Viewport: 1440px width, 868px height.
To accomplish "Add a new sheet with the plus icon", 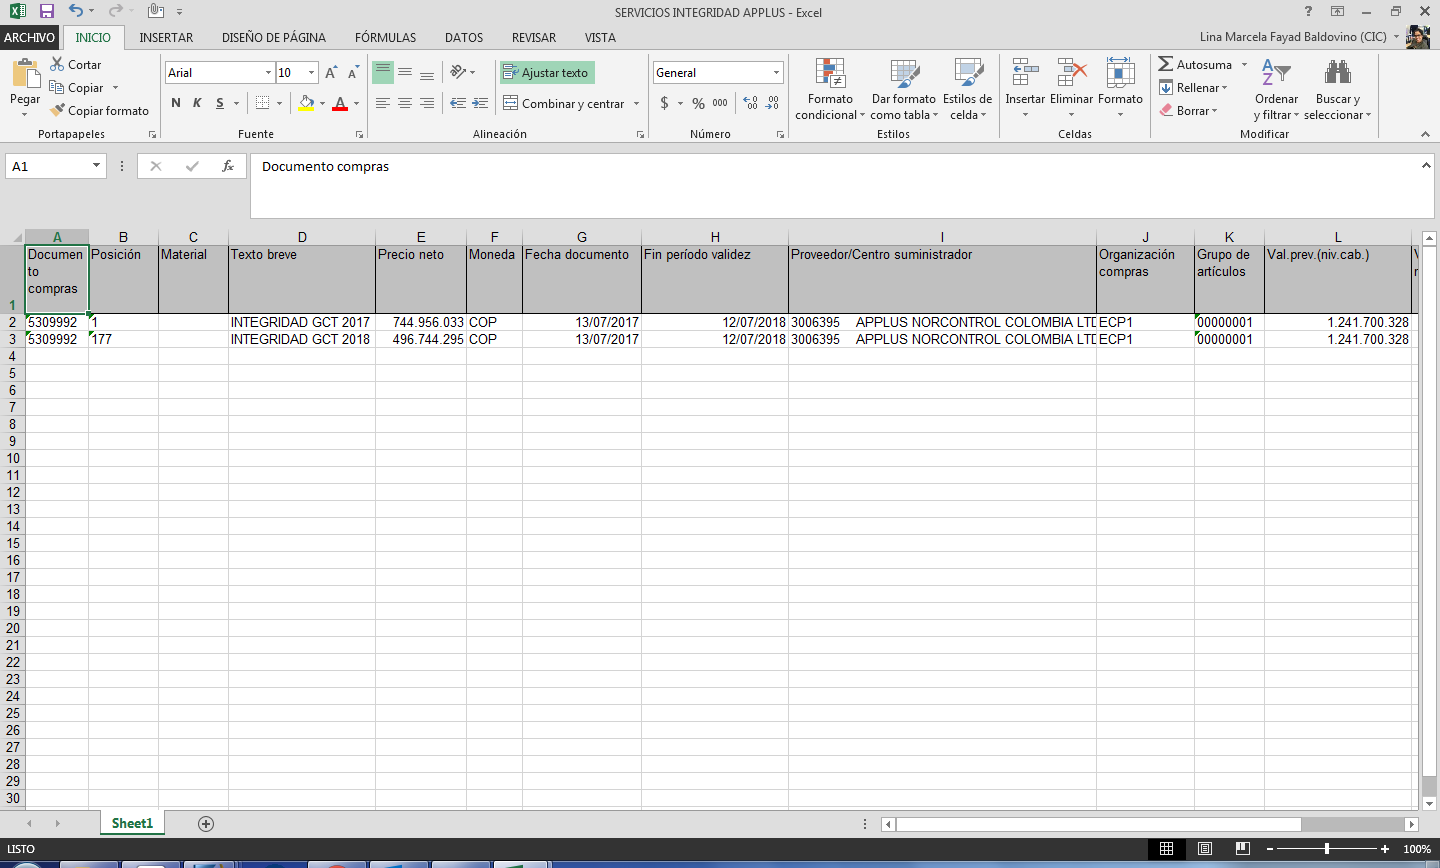I will (206, 824).
